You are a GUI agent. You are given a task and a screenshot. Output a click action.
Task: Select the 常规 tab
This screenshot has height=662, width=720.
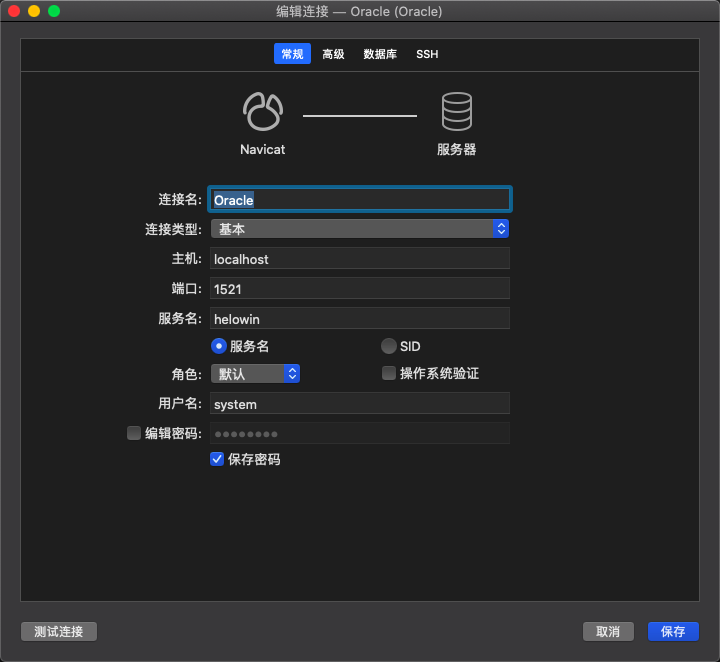click(292, 54)
